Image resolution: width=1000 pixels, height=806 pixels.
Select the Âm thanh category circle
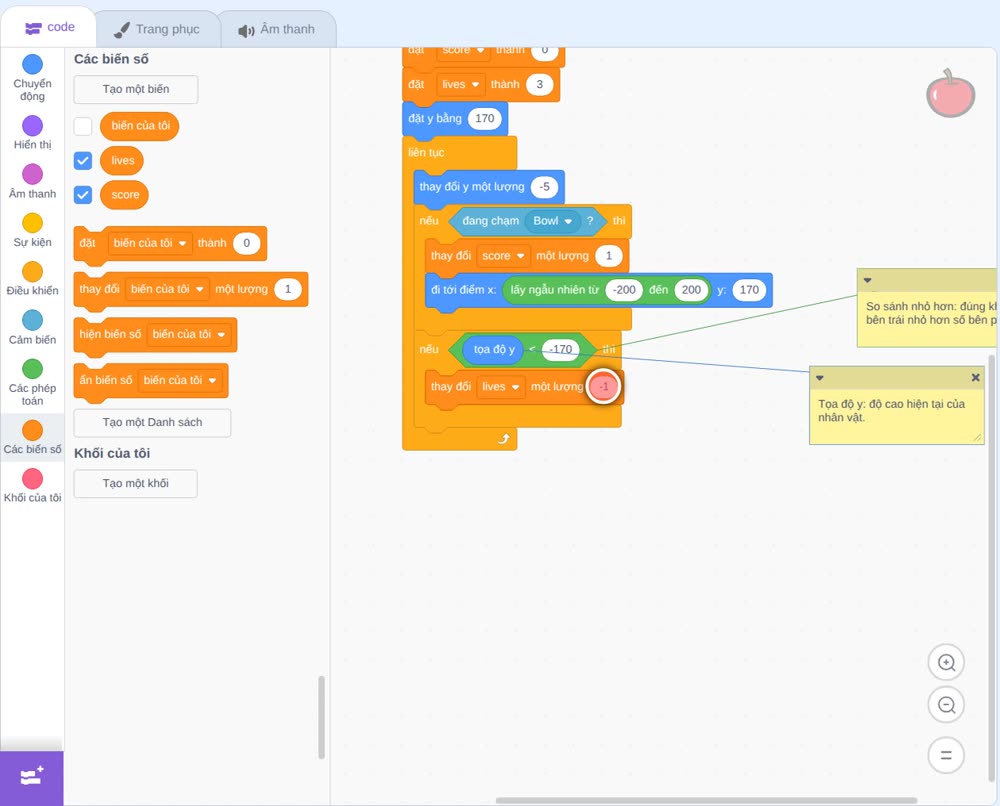coord(32,173)
